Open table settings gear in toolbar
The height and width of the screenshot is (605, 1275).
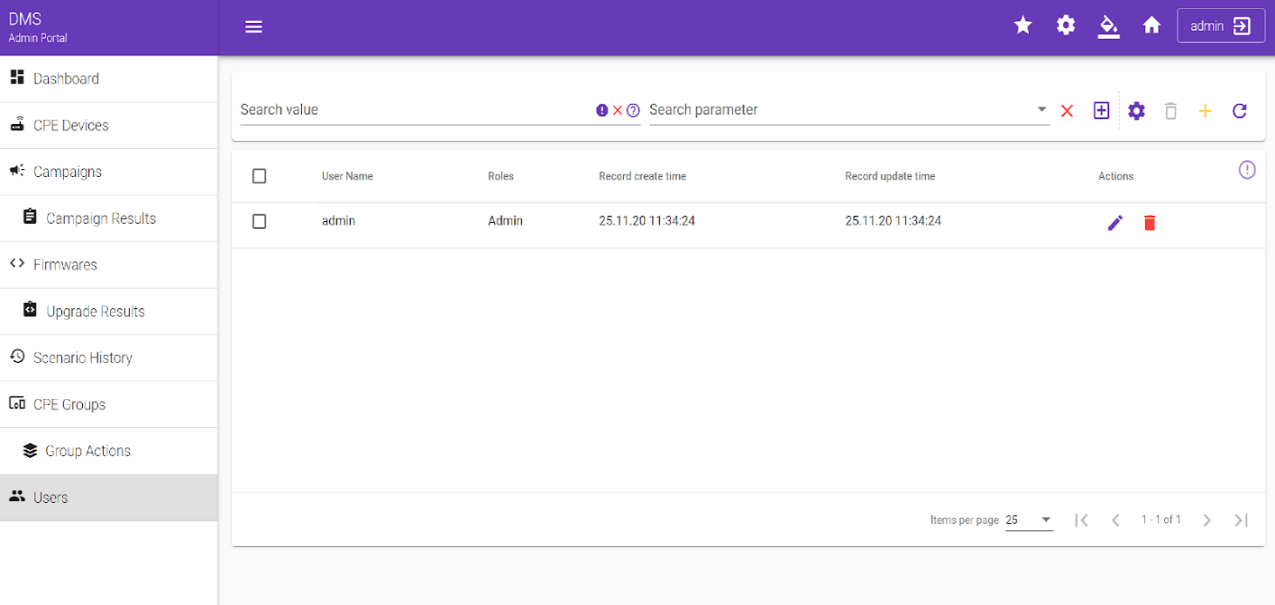[1136, 111]
